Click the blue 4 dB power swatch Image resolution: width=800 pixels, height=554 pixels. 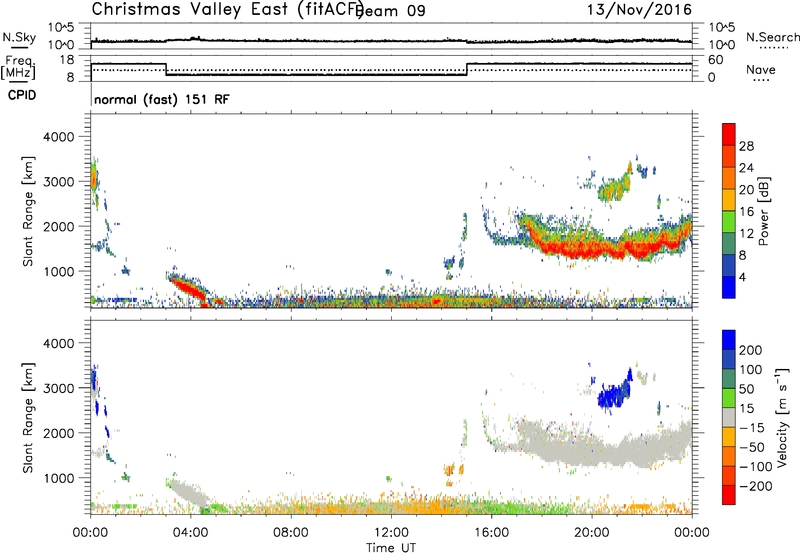click(729, 287)
